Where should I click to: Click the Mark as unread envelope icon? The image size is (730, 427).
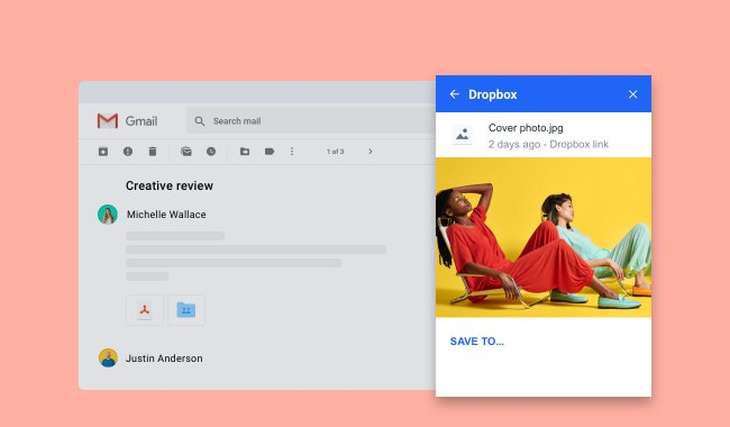point(186,152)
